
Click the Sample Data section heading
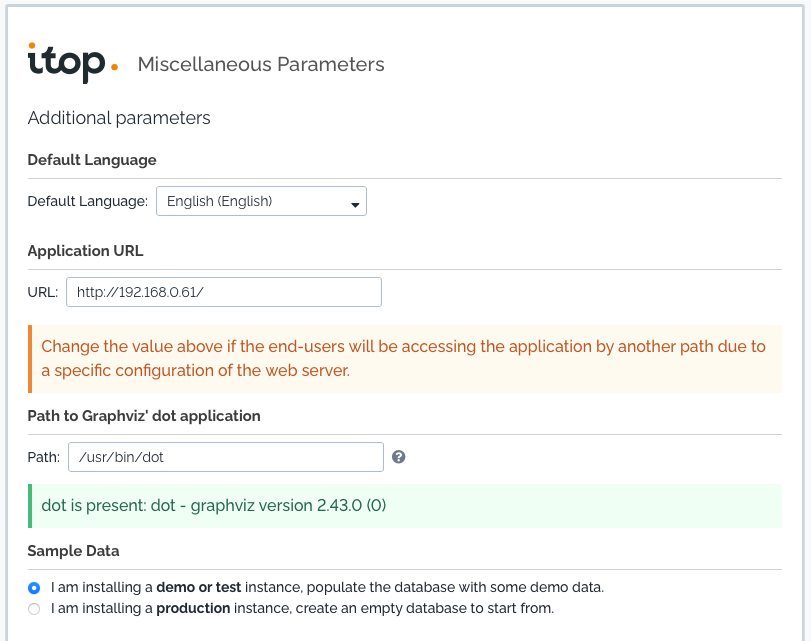[x=73, y=551]
